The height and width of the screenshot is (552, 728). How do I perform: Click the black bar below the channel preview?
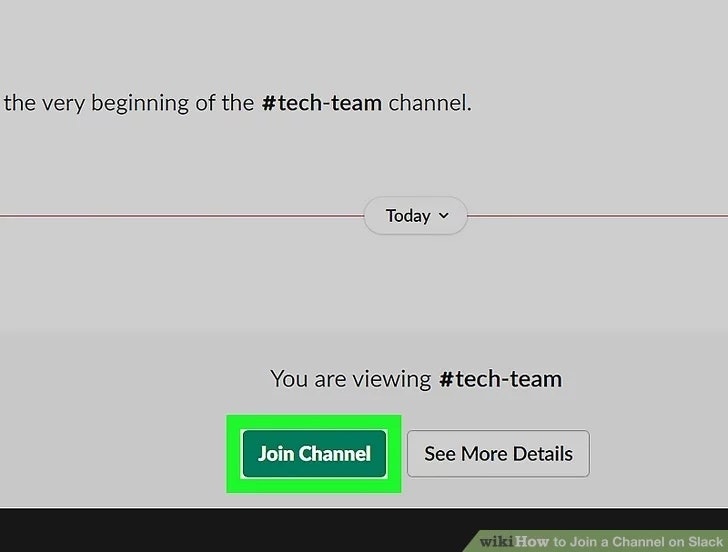click(x=232, y=530)
